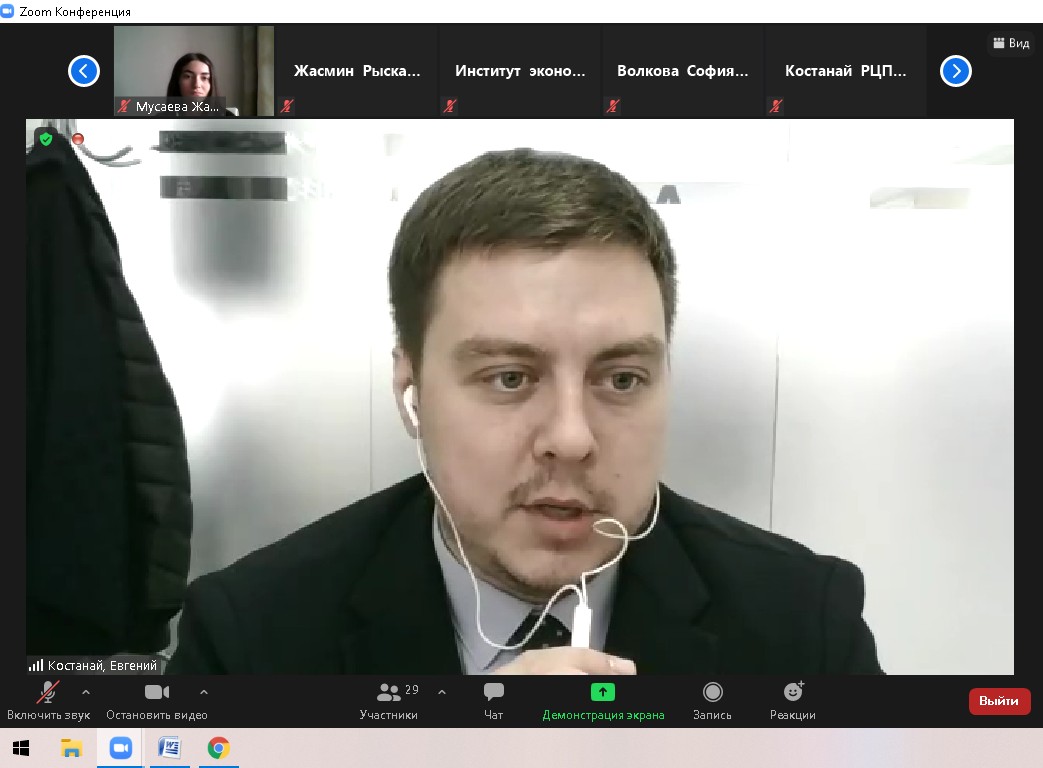Expand participants options arrow
The width and height of the screenshot is (1043, 768).
442,692
